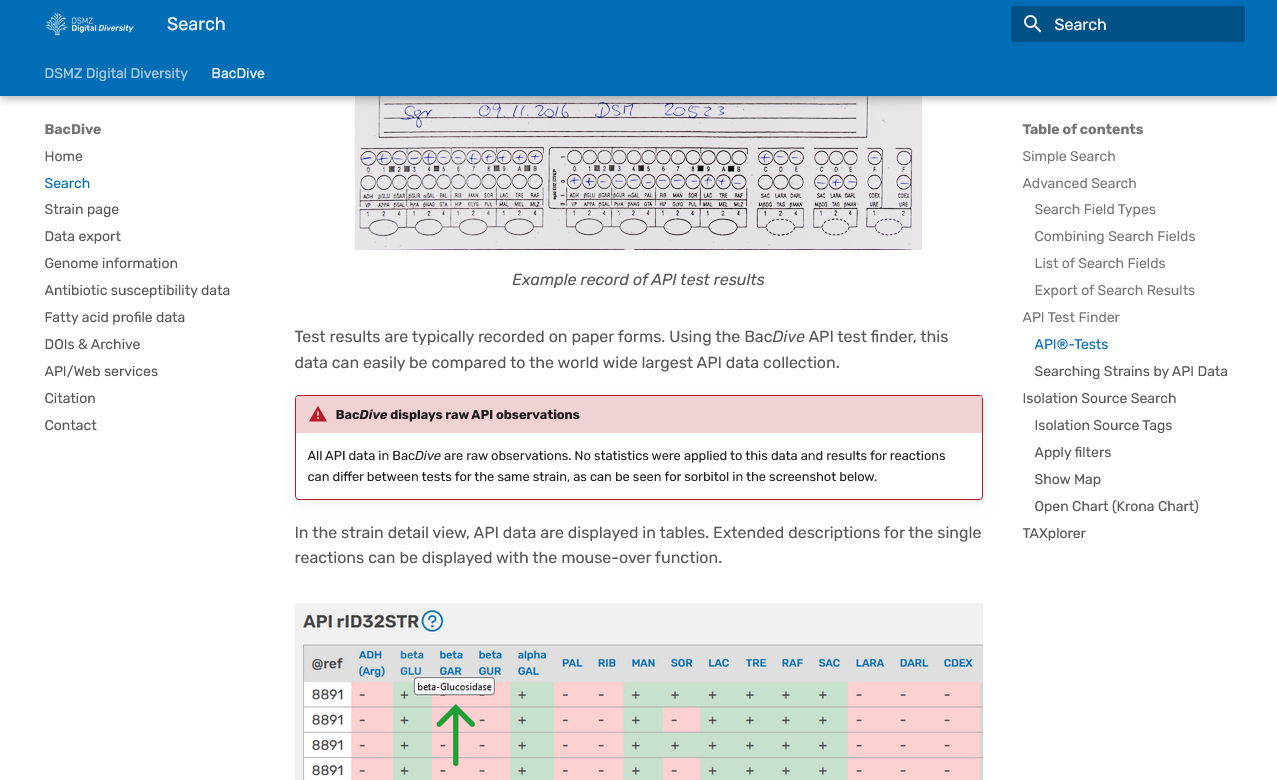
Task: Open the DSMZ Digital Diversity tab
Action: coord(116,73)
